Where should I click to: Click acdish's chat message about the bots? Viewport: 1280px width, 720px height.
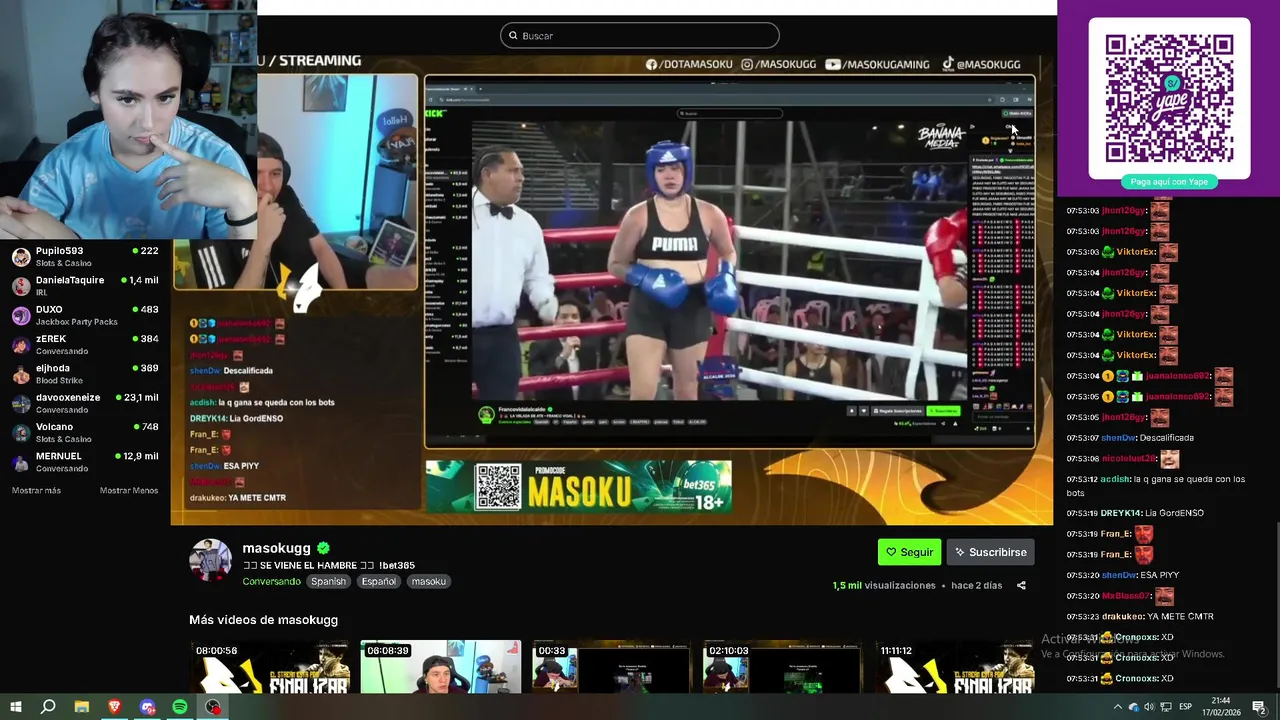tap(1156, 486)
